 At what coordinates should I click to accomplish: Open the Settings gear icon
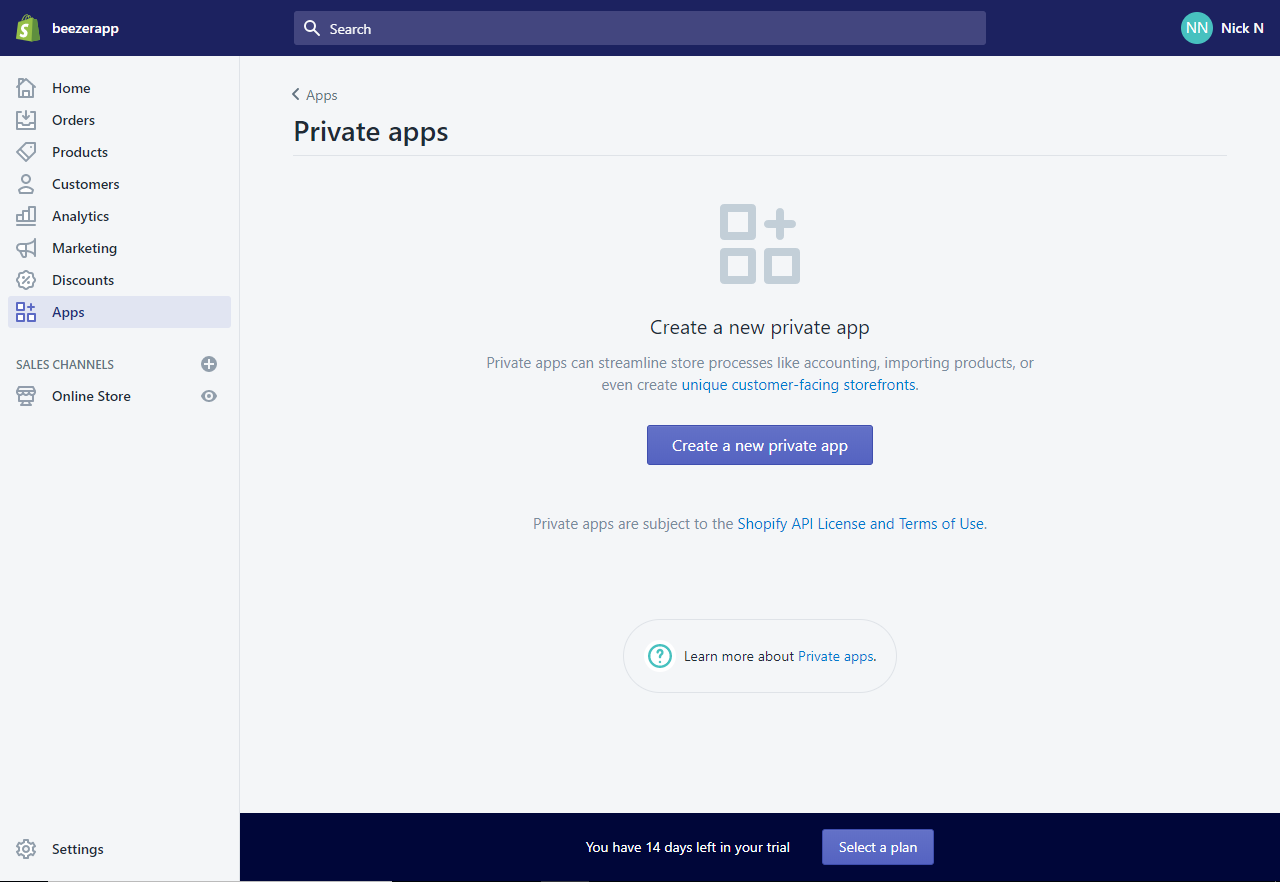point(26,849)
